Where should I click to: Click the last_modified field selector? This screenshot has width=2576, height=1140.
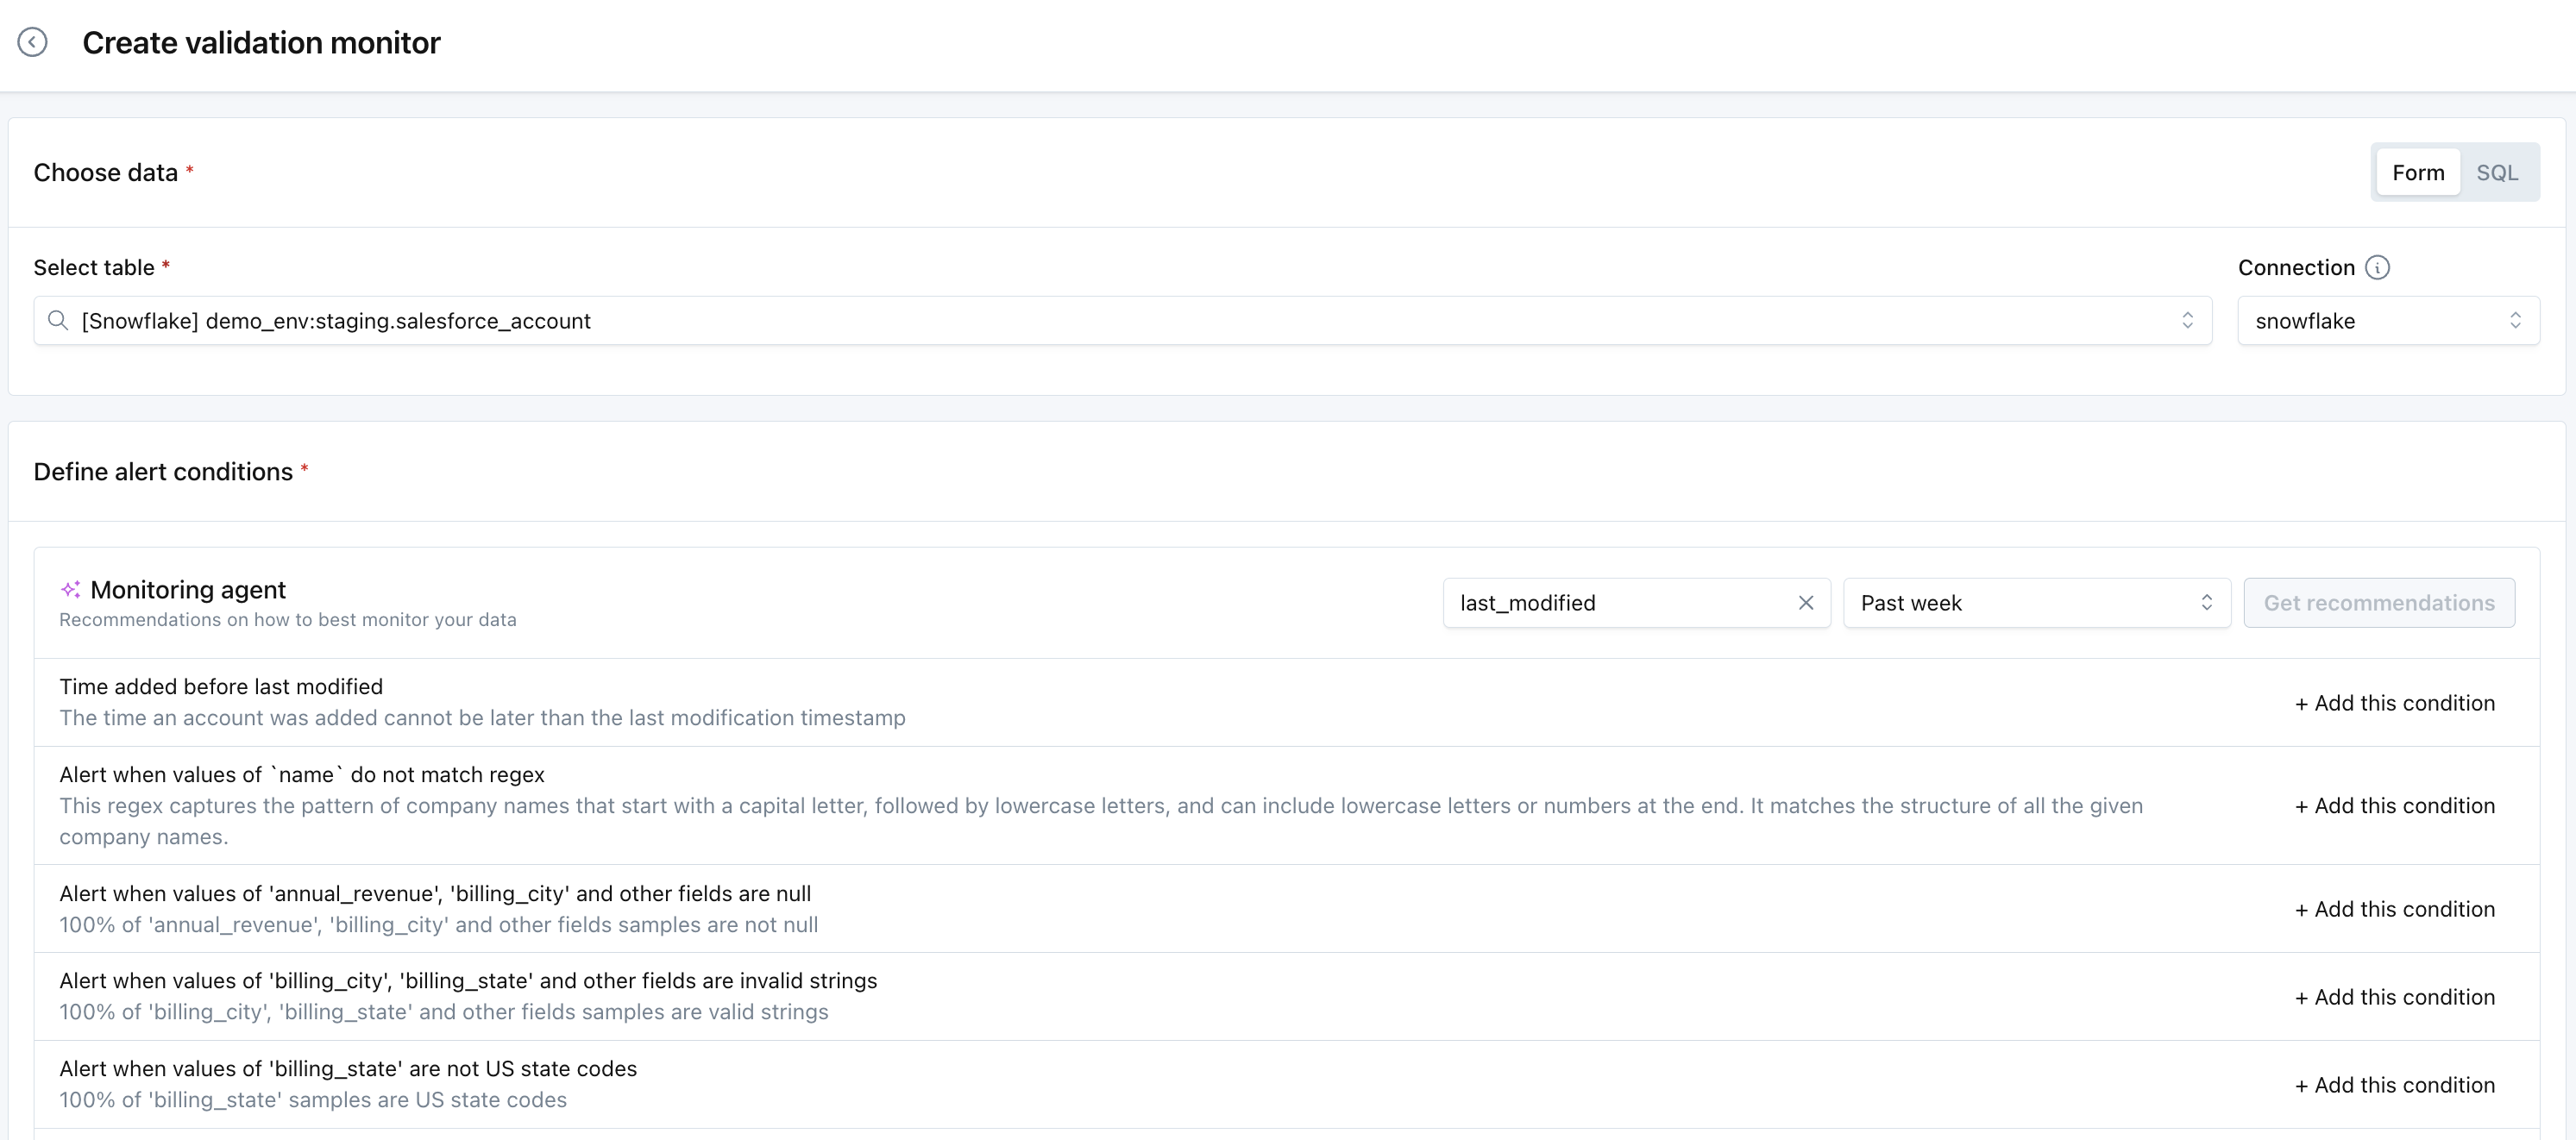click(1636, 603)
